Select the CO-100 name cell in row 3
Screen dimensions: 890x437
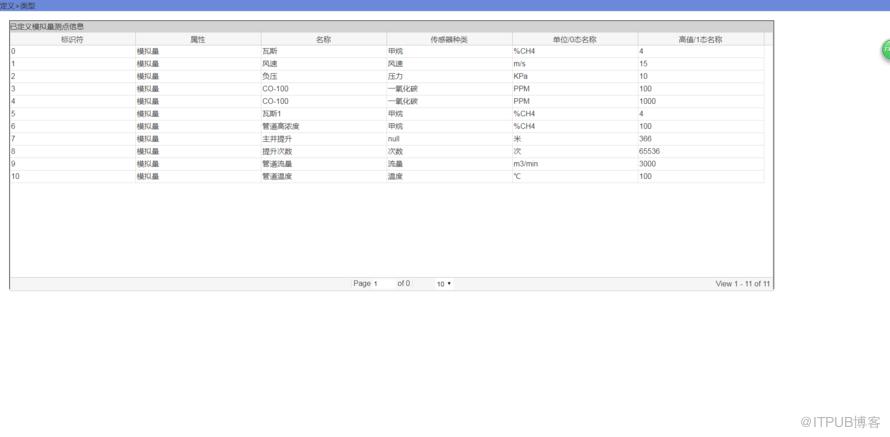(x=324, y=89)
